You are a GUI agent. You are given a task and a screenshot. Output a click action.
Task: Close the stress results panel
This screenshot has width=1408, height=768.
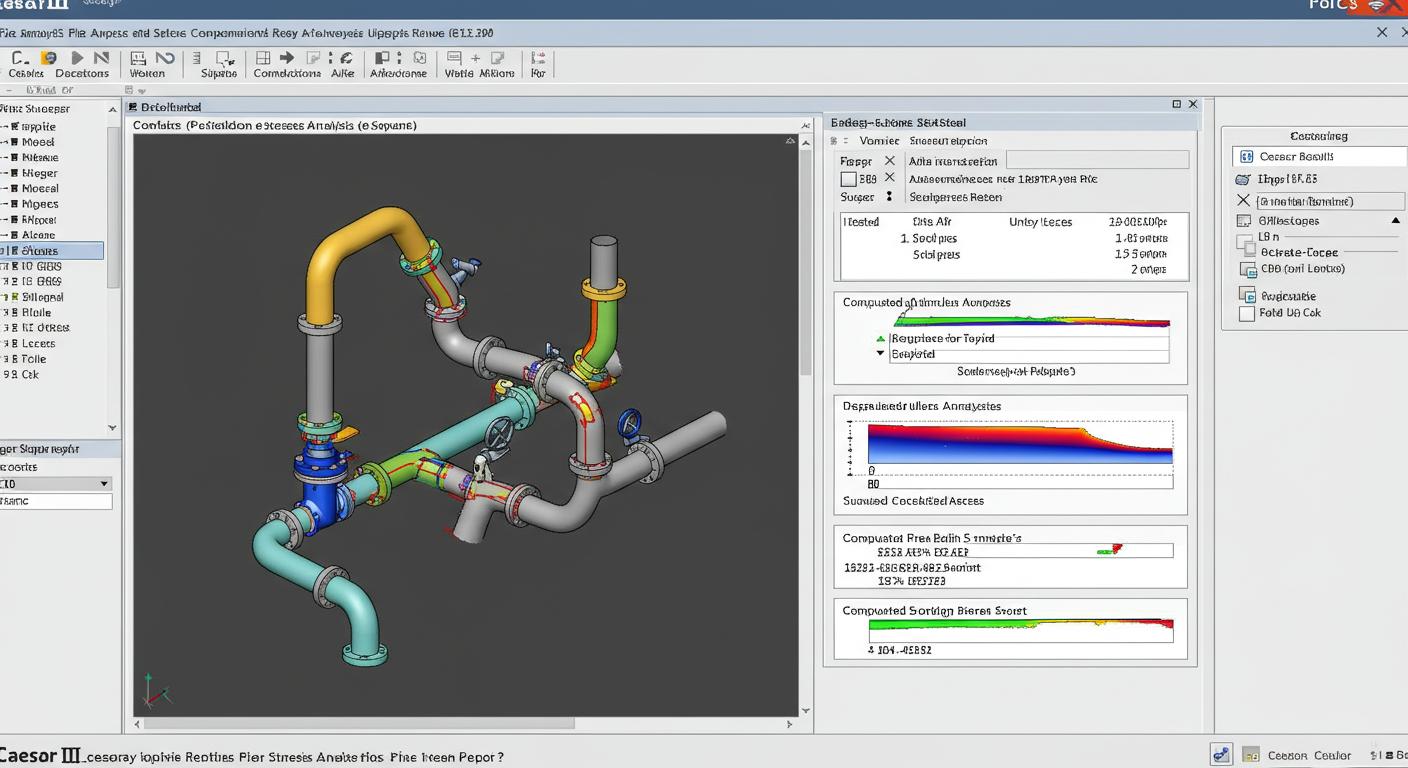coord(1192,104)
